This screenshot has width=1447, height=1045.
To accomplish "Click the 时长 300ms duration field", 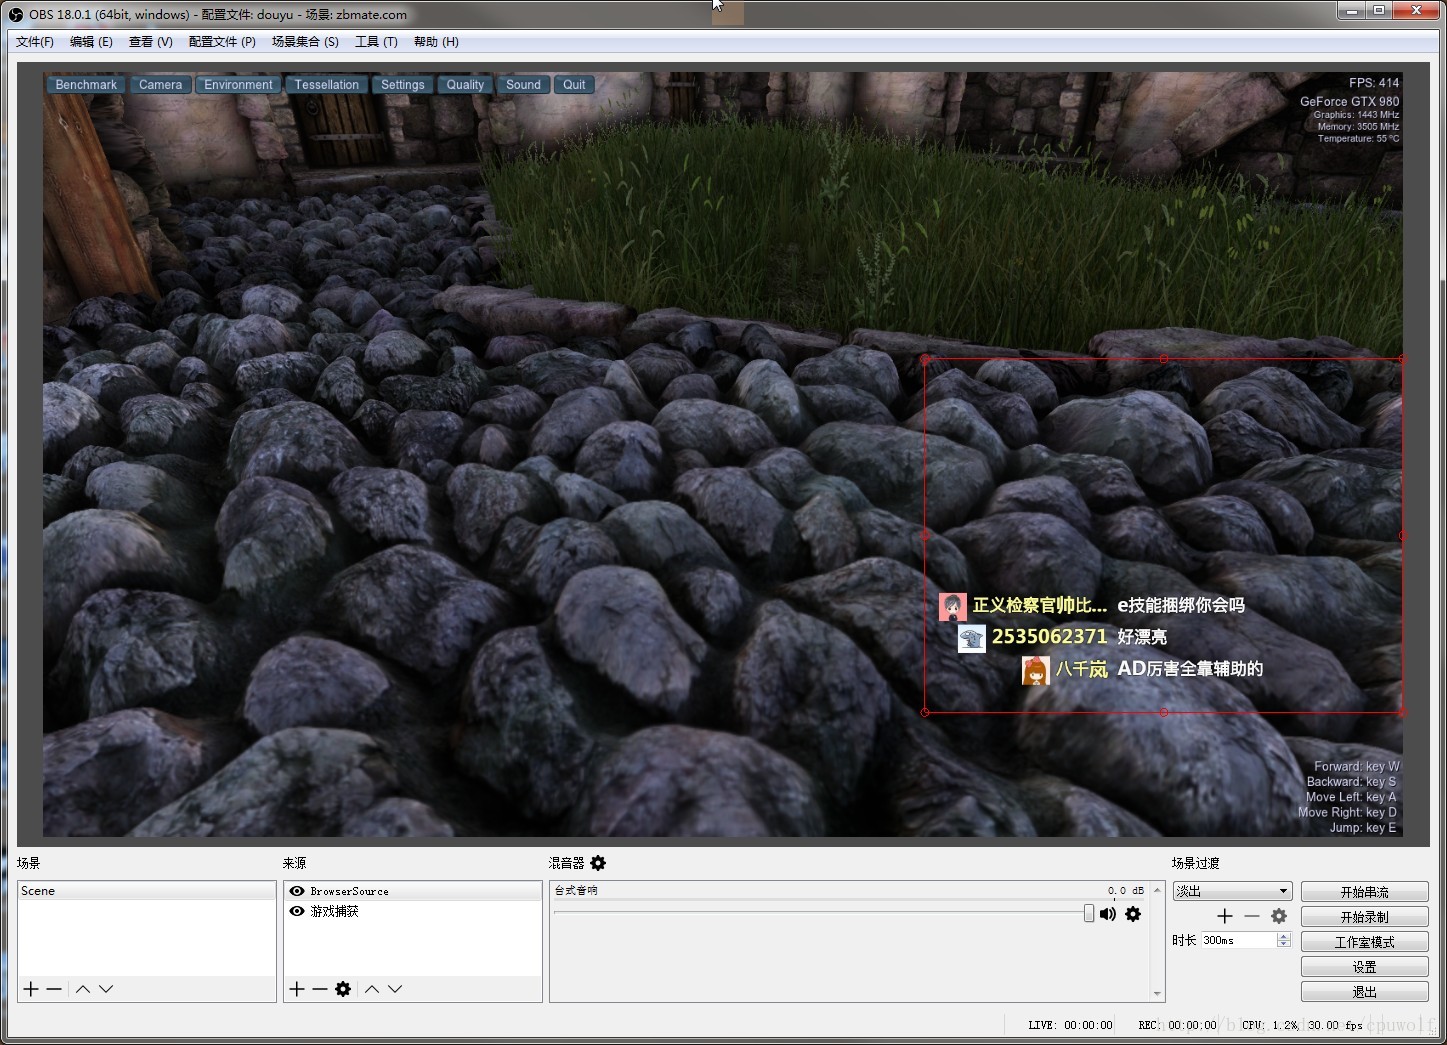I will [x=1238, y=940].
